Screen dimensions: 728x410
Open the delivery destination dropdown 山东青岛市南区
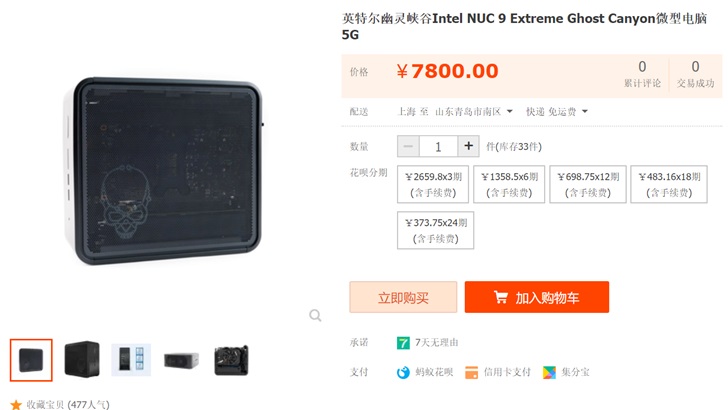pyautogui.click(x=474, y=111)
